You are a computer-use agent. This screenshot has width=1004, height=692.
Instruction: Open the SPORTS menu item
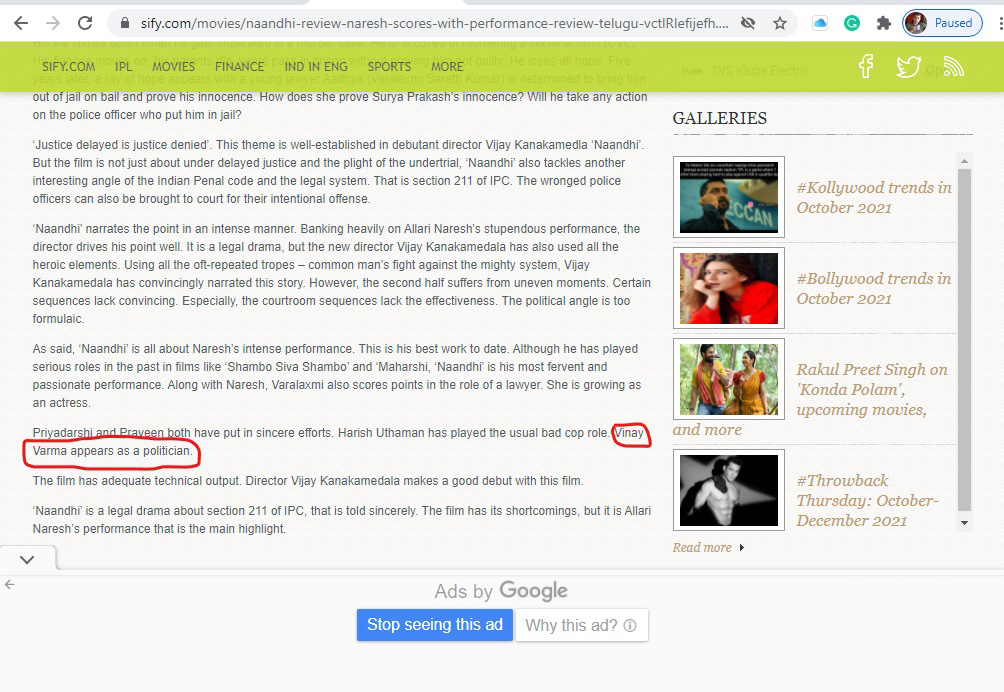tap(389, 67)
